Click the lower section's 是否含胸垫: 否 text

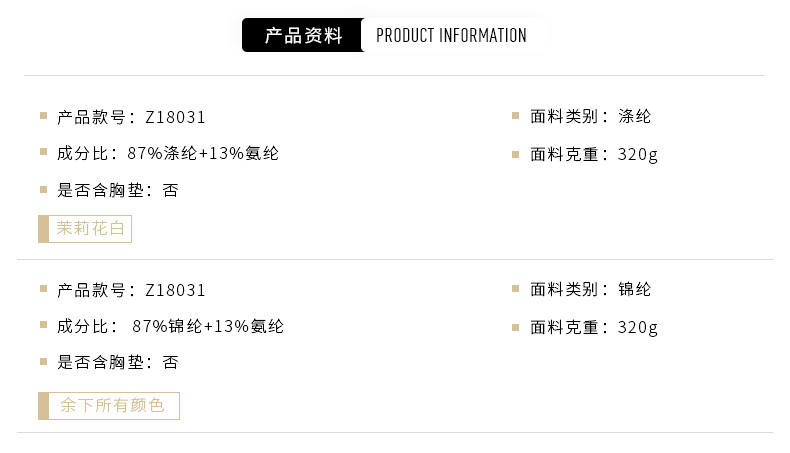[x=118, y=362]
